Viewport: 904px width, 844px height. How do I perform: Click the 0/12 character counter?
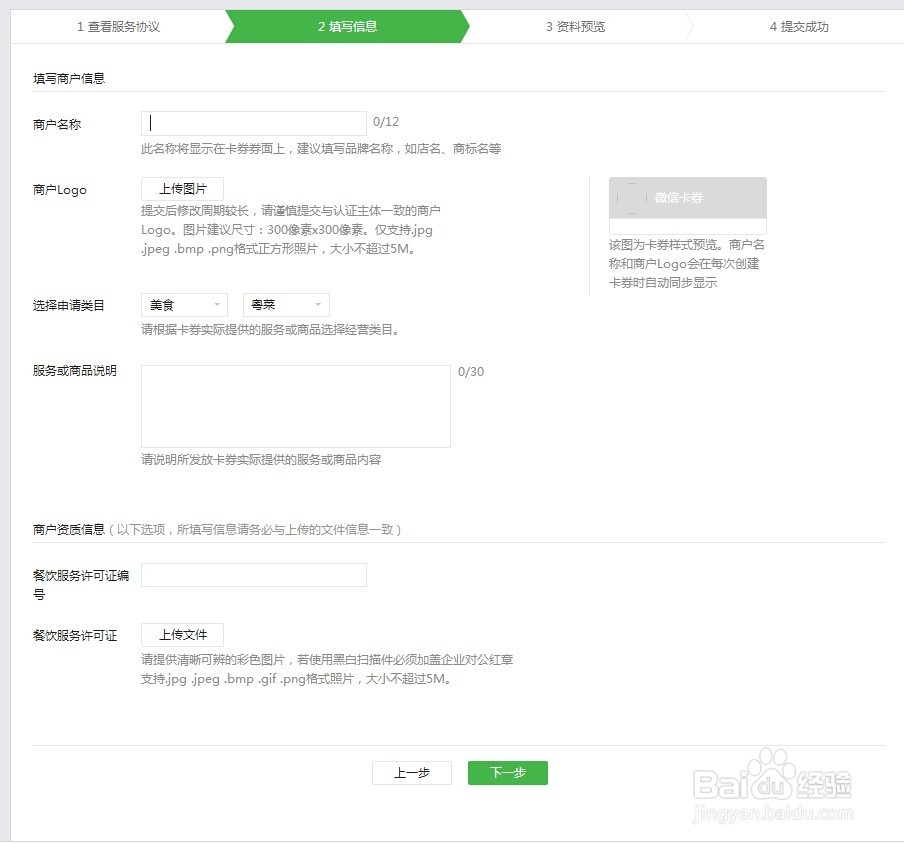(387, 121)
